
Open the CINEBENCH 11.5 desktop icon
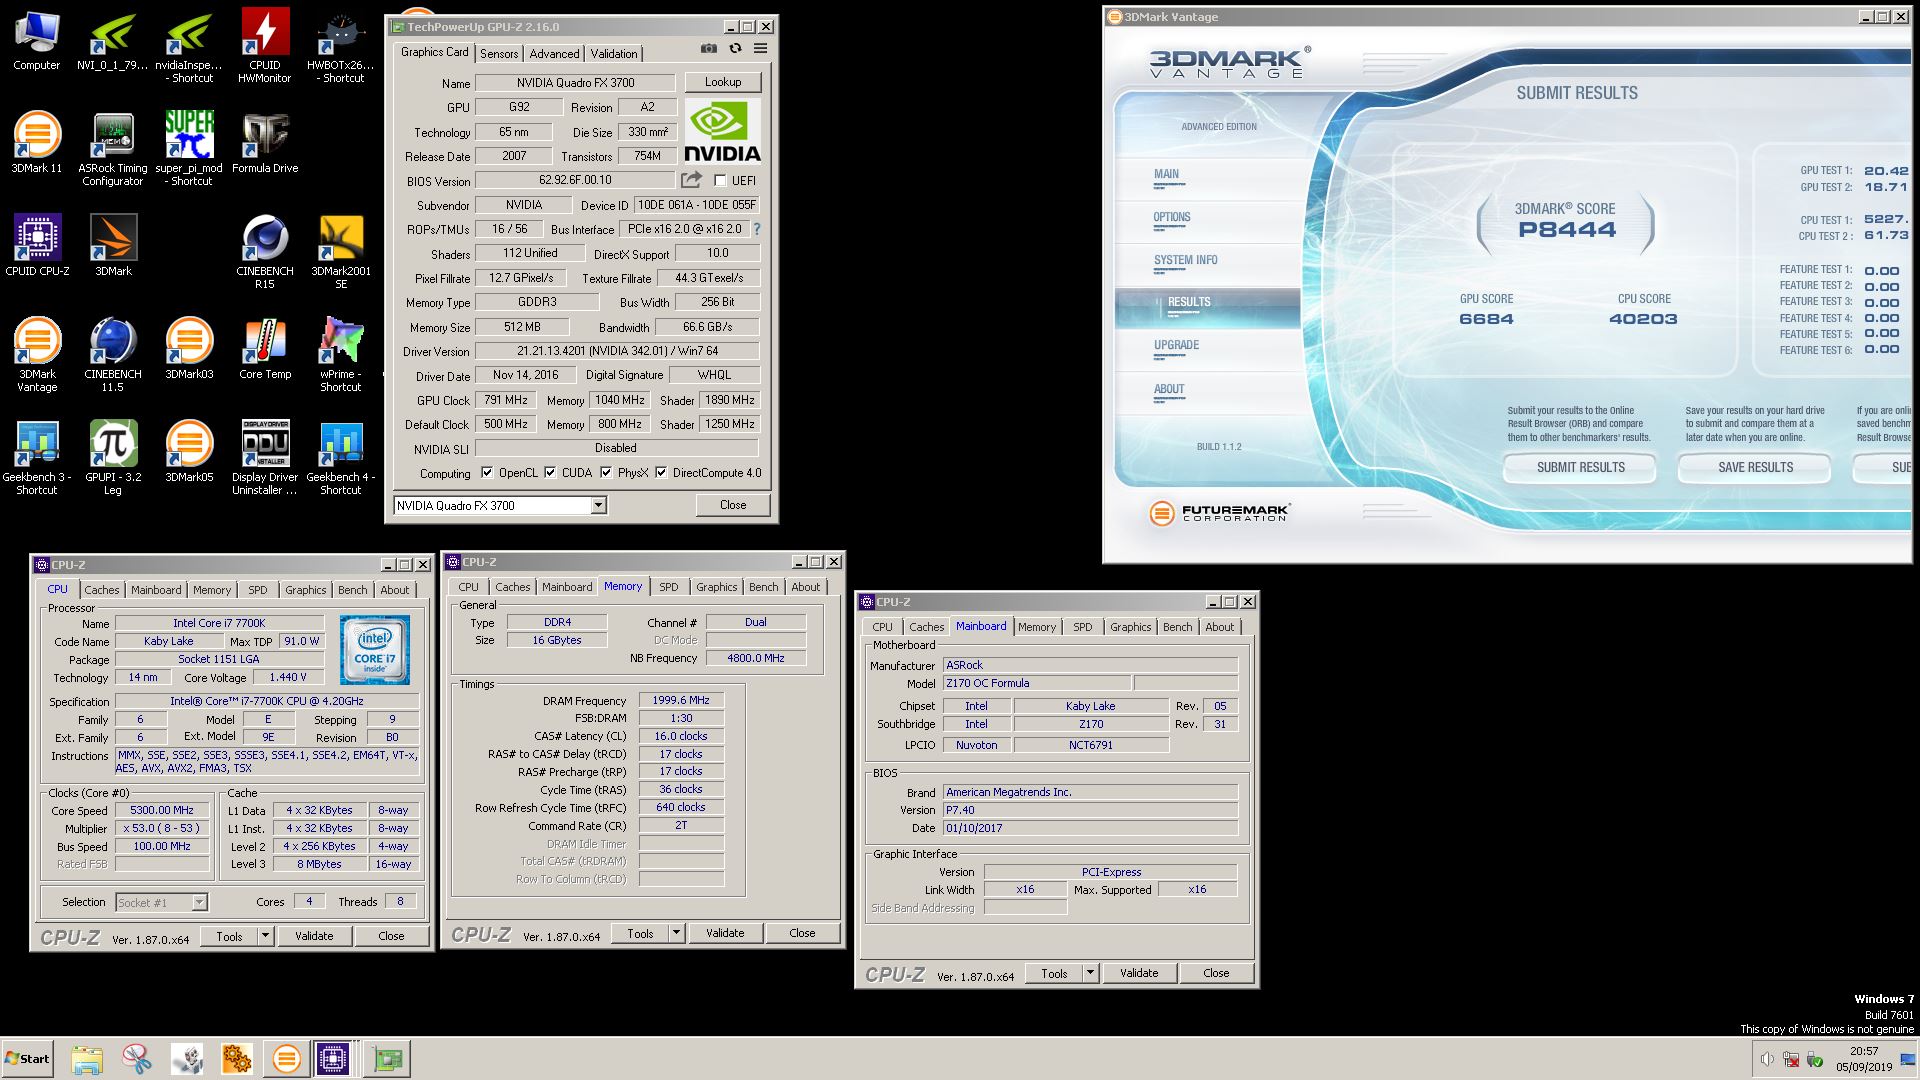[113, 354]
